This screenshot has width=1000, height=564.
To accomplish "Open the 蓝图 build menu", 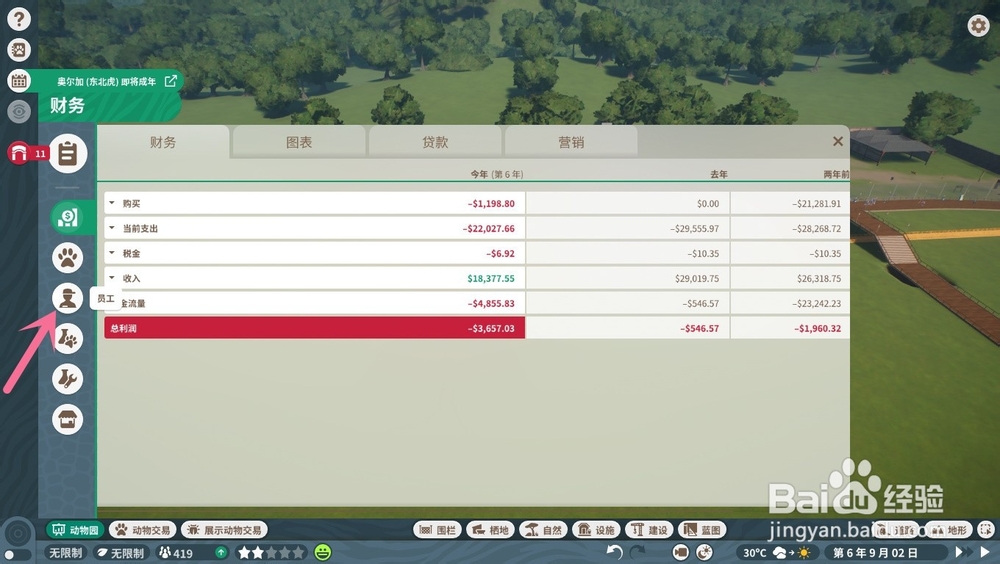I will pyautogui.click(x=702, y=530).
